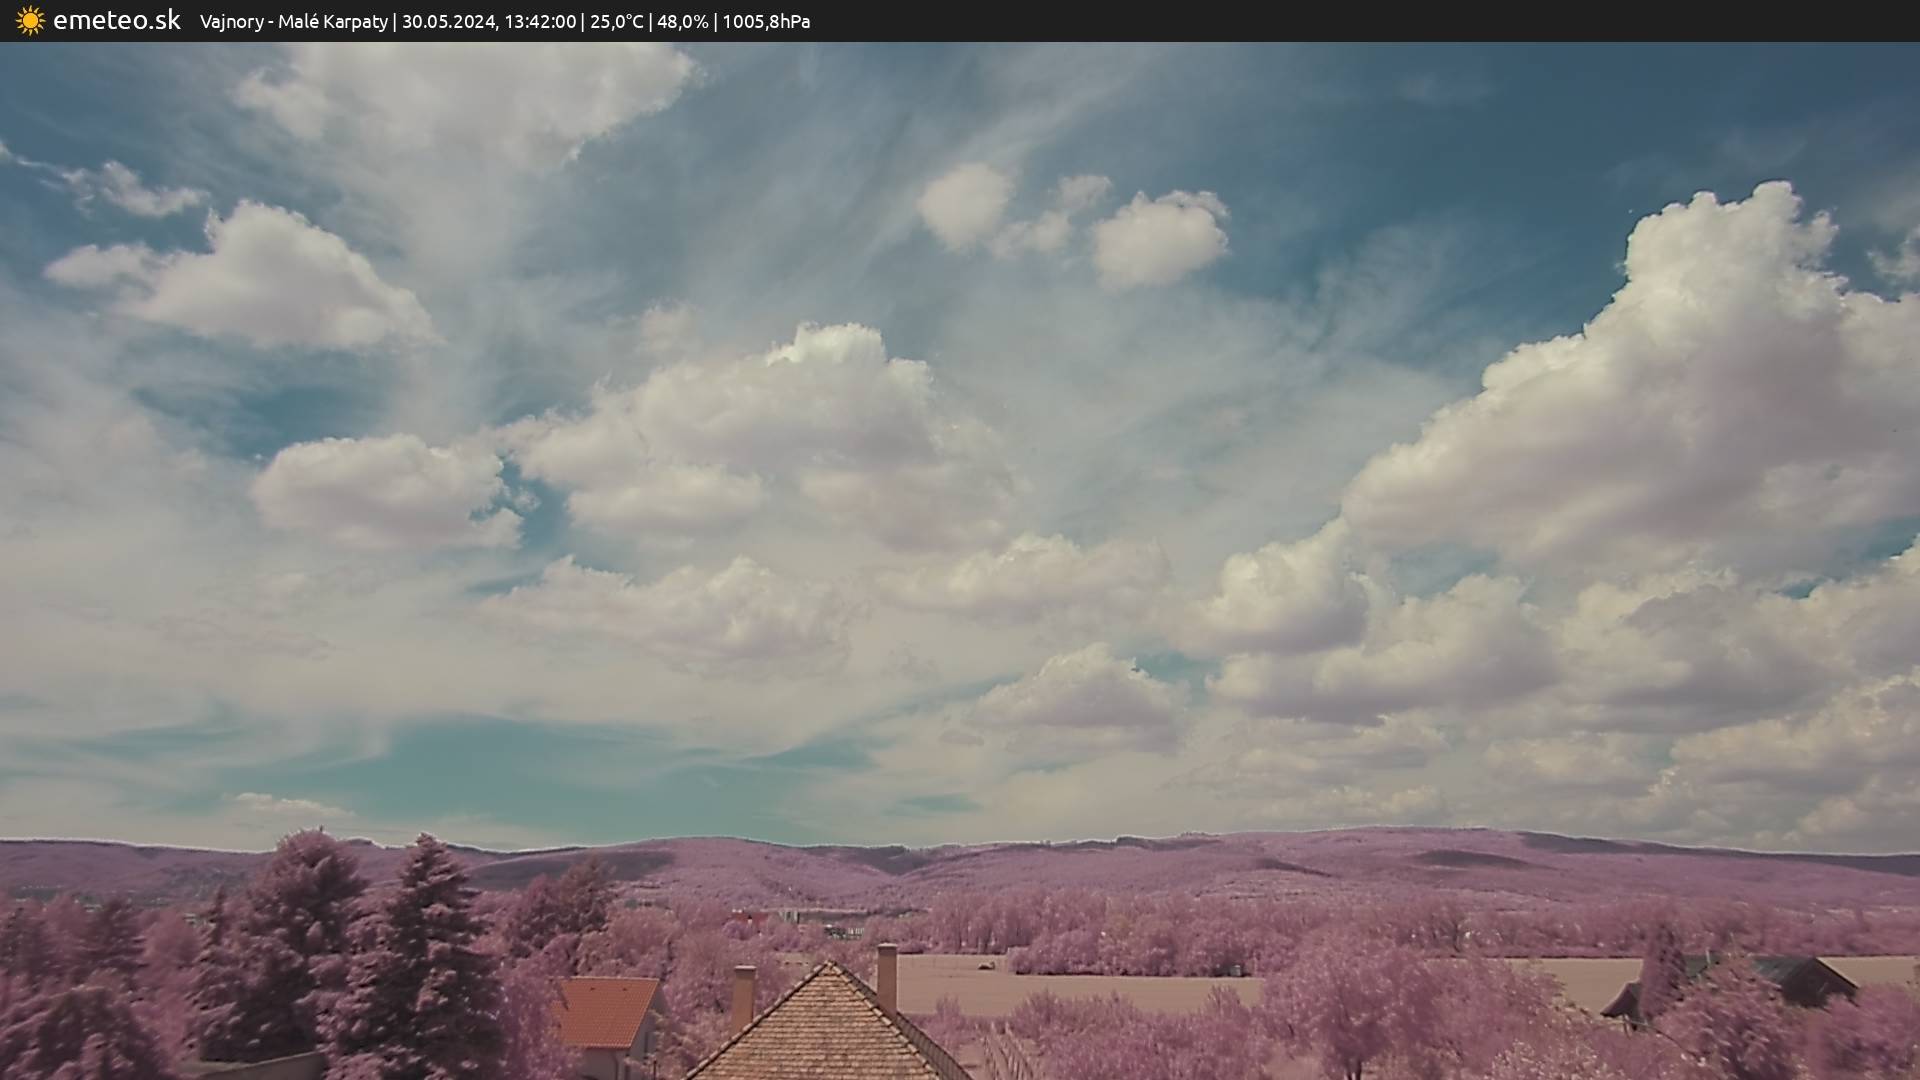Click the left chimney on the tiled roof
Screen dimensions: 1920x1080
tap(743, 995)
